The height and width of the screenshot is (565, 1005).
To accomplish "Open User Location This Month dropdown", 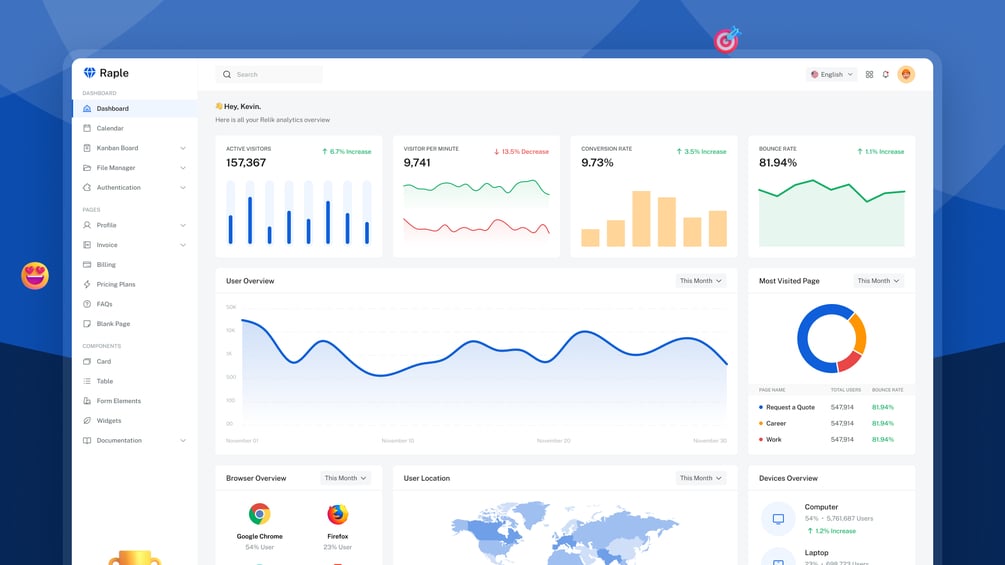I will (701, 478).
